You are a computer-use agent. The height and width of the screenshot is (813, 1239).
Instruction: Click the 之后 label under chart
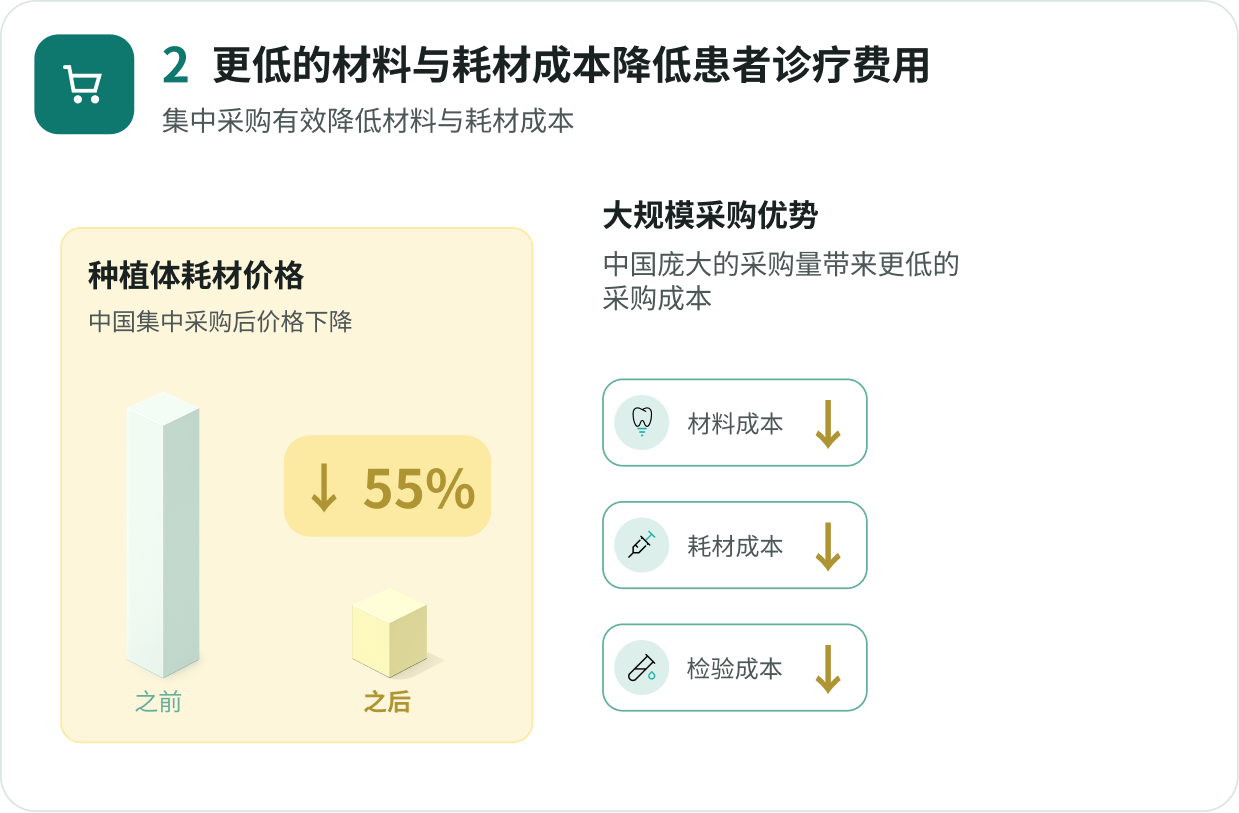(387, 702)
